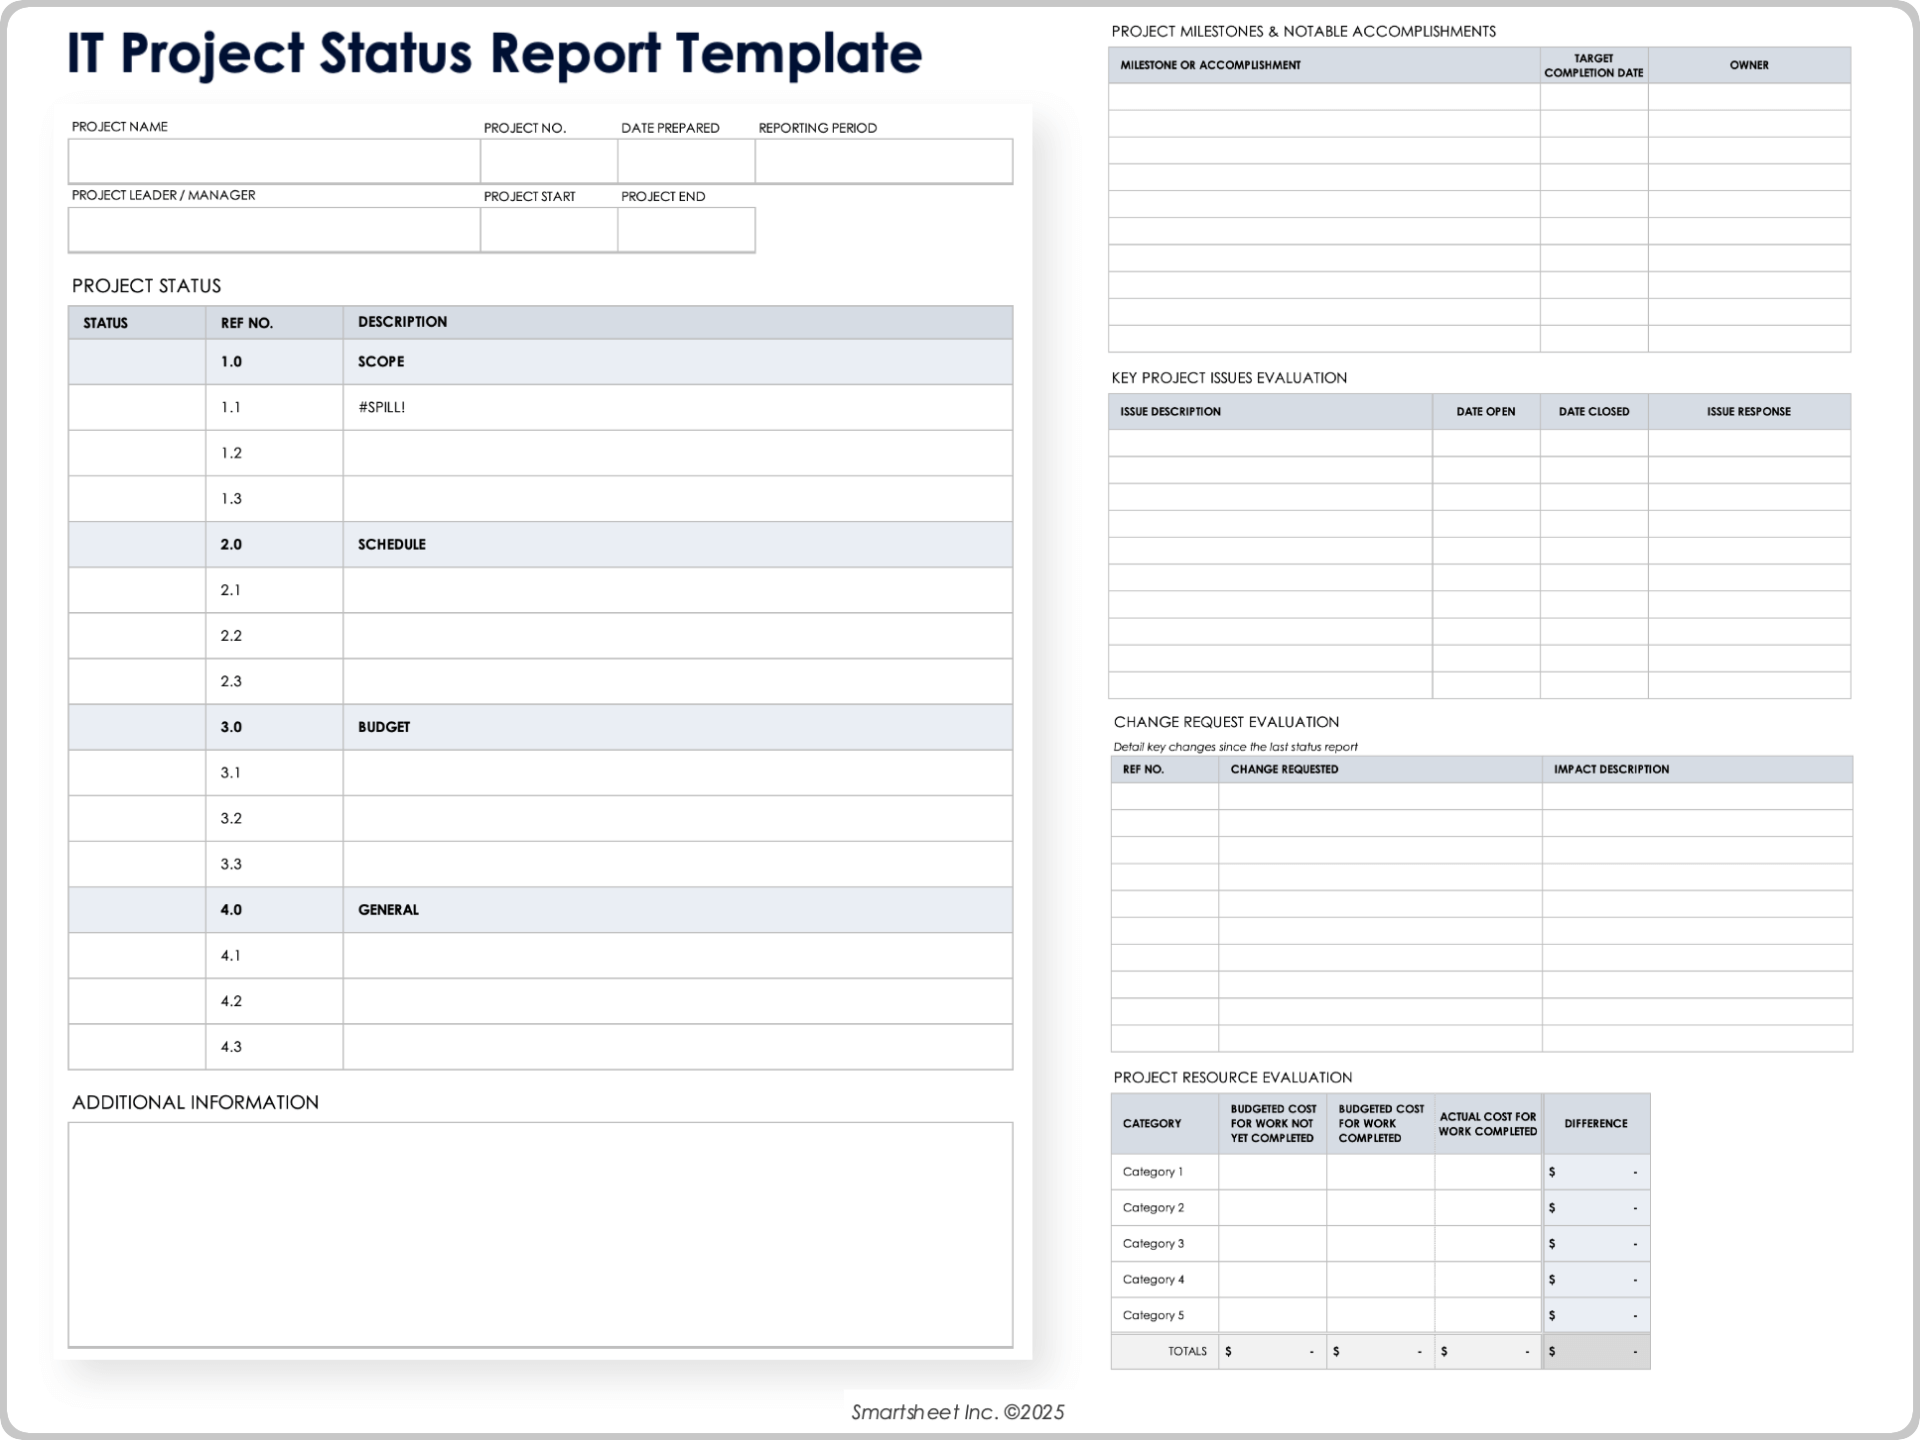Click the DATE PREPARED field
The image size is (1920, 1440).
(685, 160)
